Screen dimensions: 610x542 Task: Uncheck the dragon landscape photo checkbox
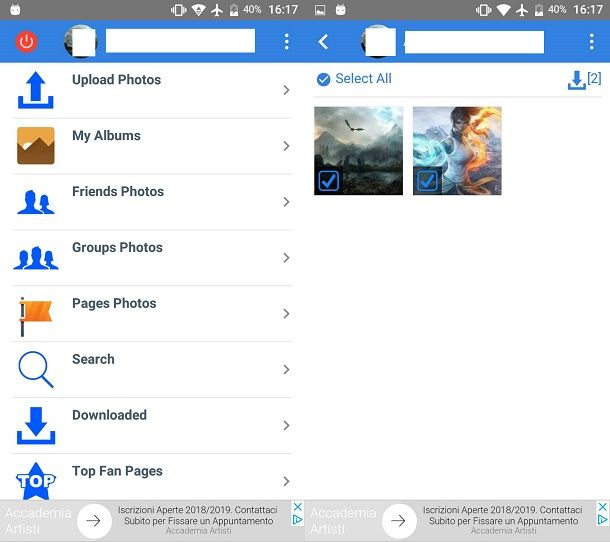[x=329, y=181]
